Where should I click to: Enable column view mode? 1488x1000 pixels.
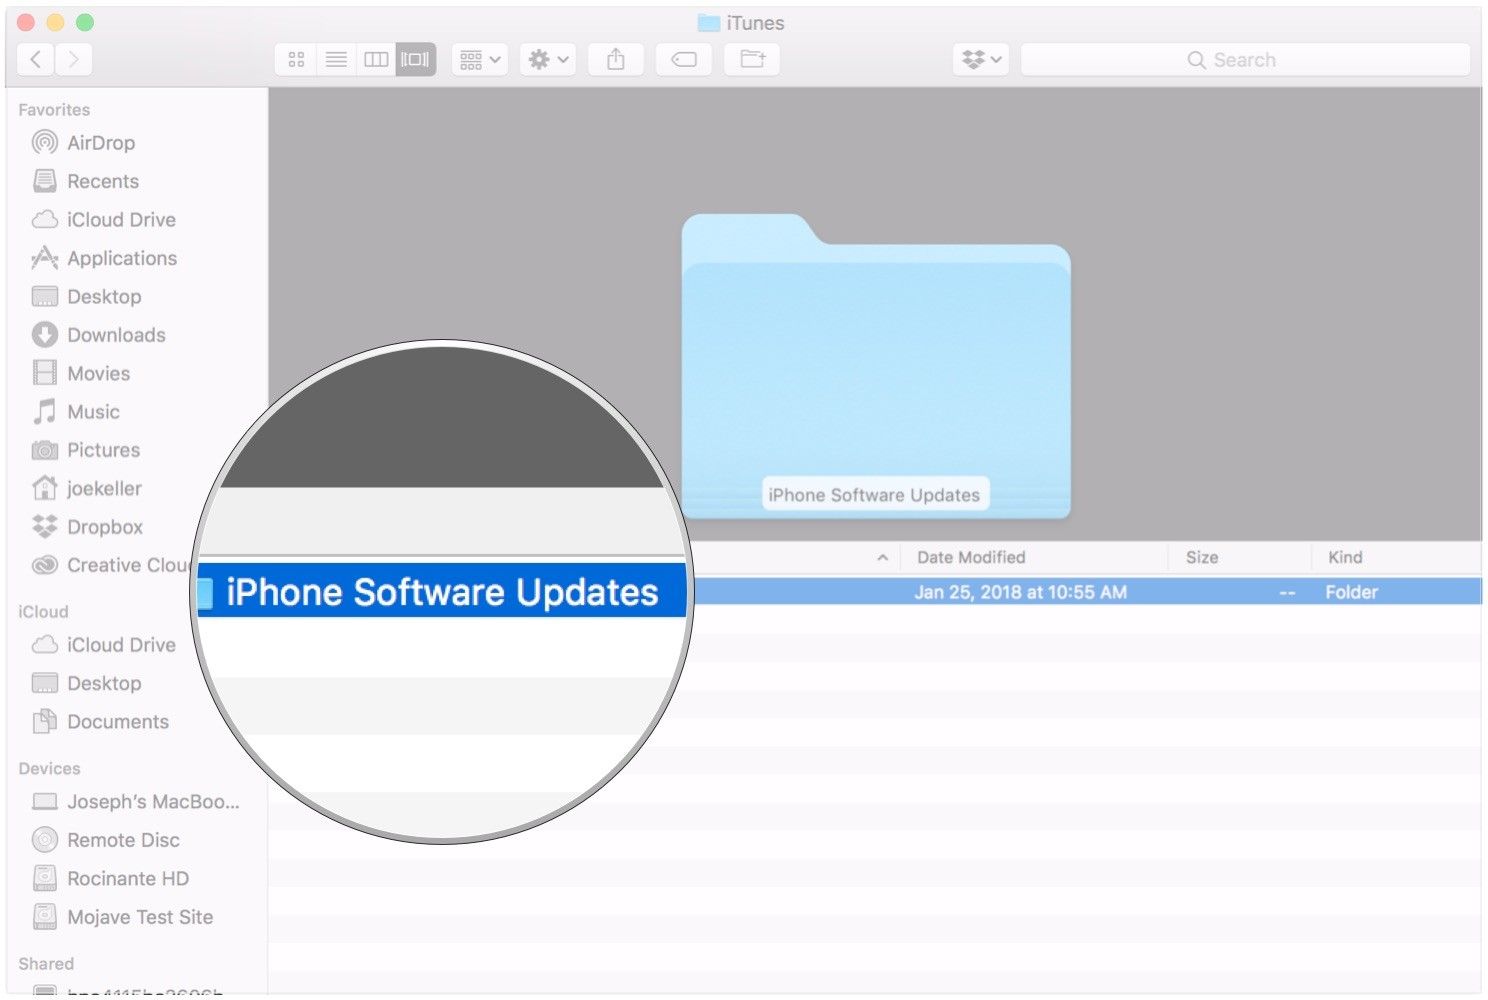pos(376,59)
